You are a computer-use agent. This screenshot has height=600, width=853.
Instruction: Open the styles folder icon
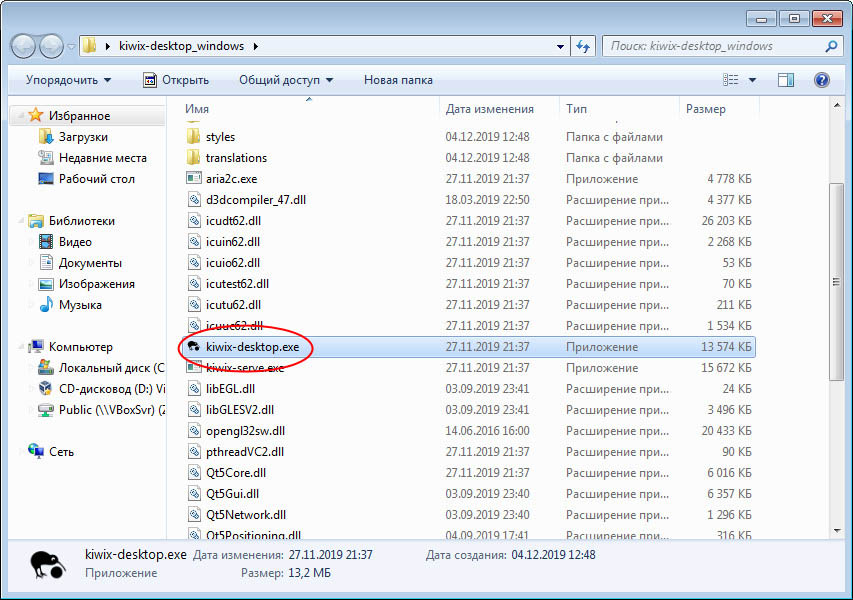pos(193,136)
